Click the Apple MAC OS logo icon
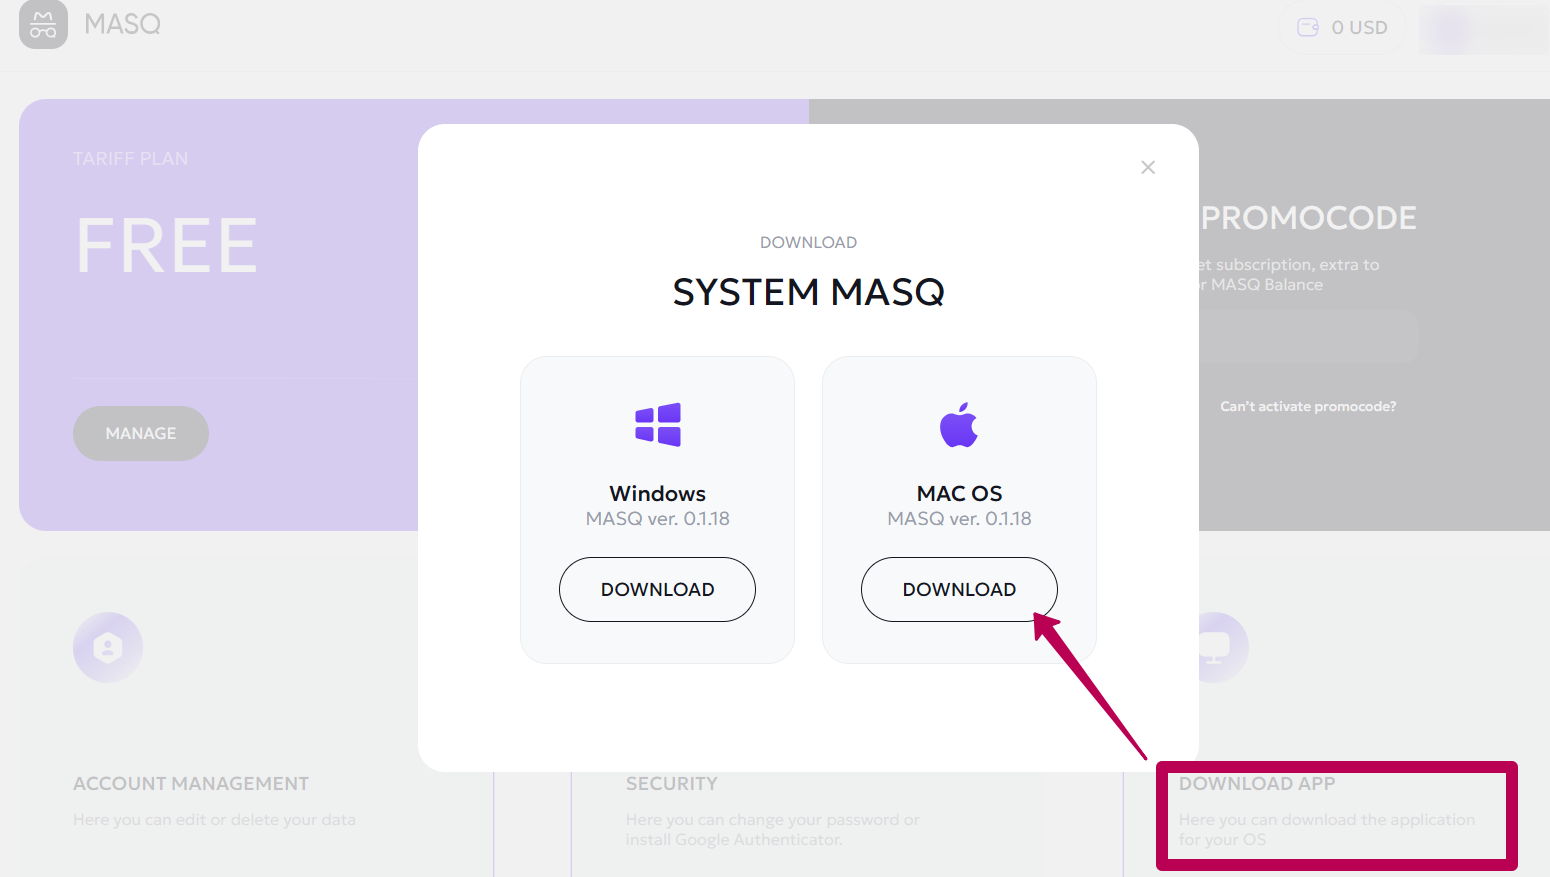The width and height of the screenshot is (1550, 877). 959,425
